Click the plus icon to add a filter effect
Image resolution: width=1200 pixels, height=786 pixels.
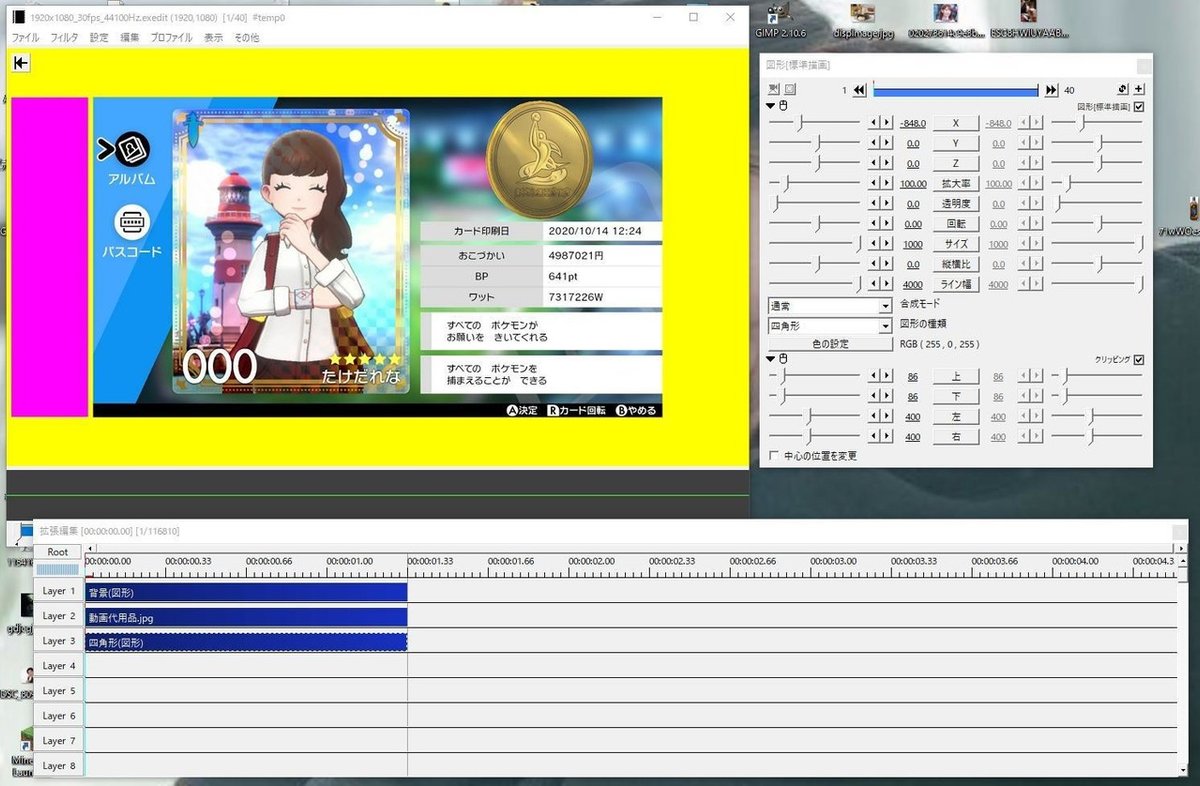point(1139,89)
